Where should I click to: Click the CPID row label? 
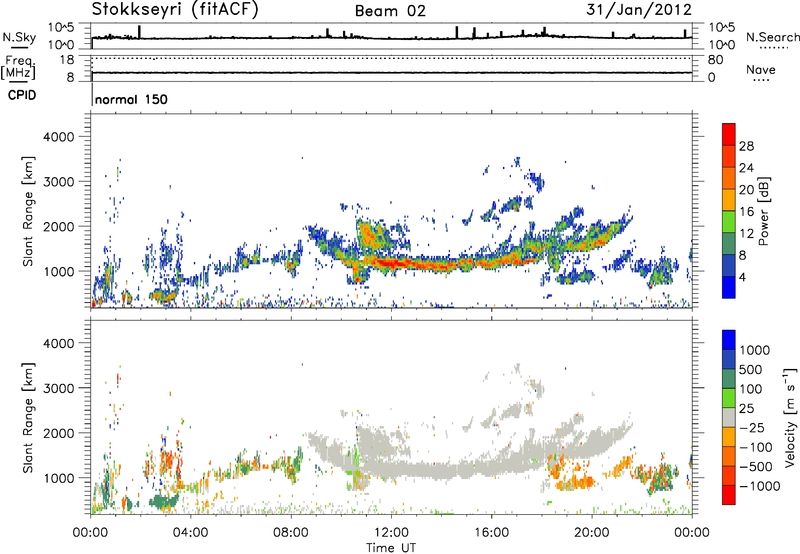click(22, 95)
